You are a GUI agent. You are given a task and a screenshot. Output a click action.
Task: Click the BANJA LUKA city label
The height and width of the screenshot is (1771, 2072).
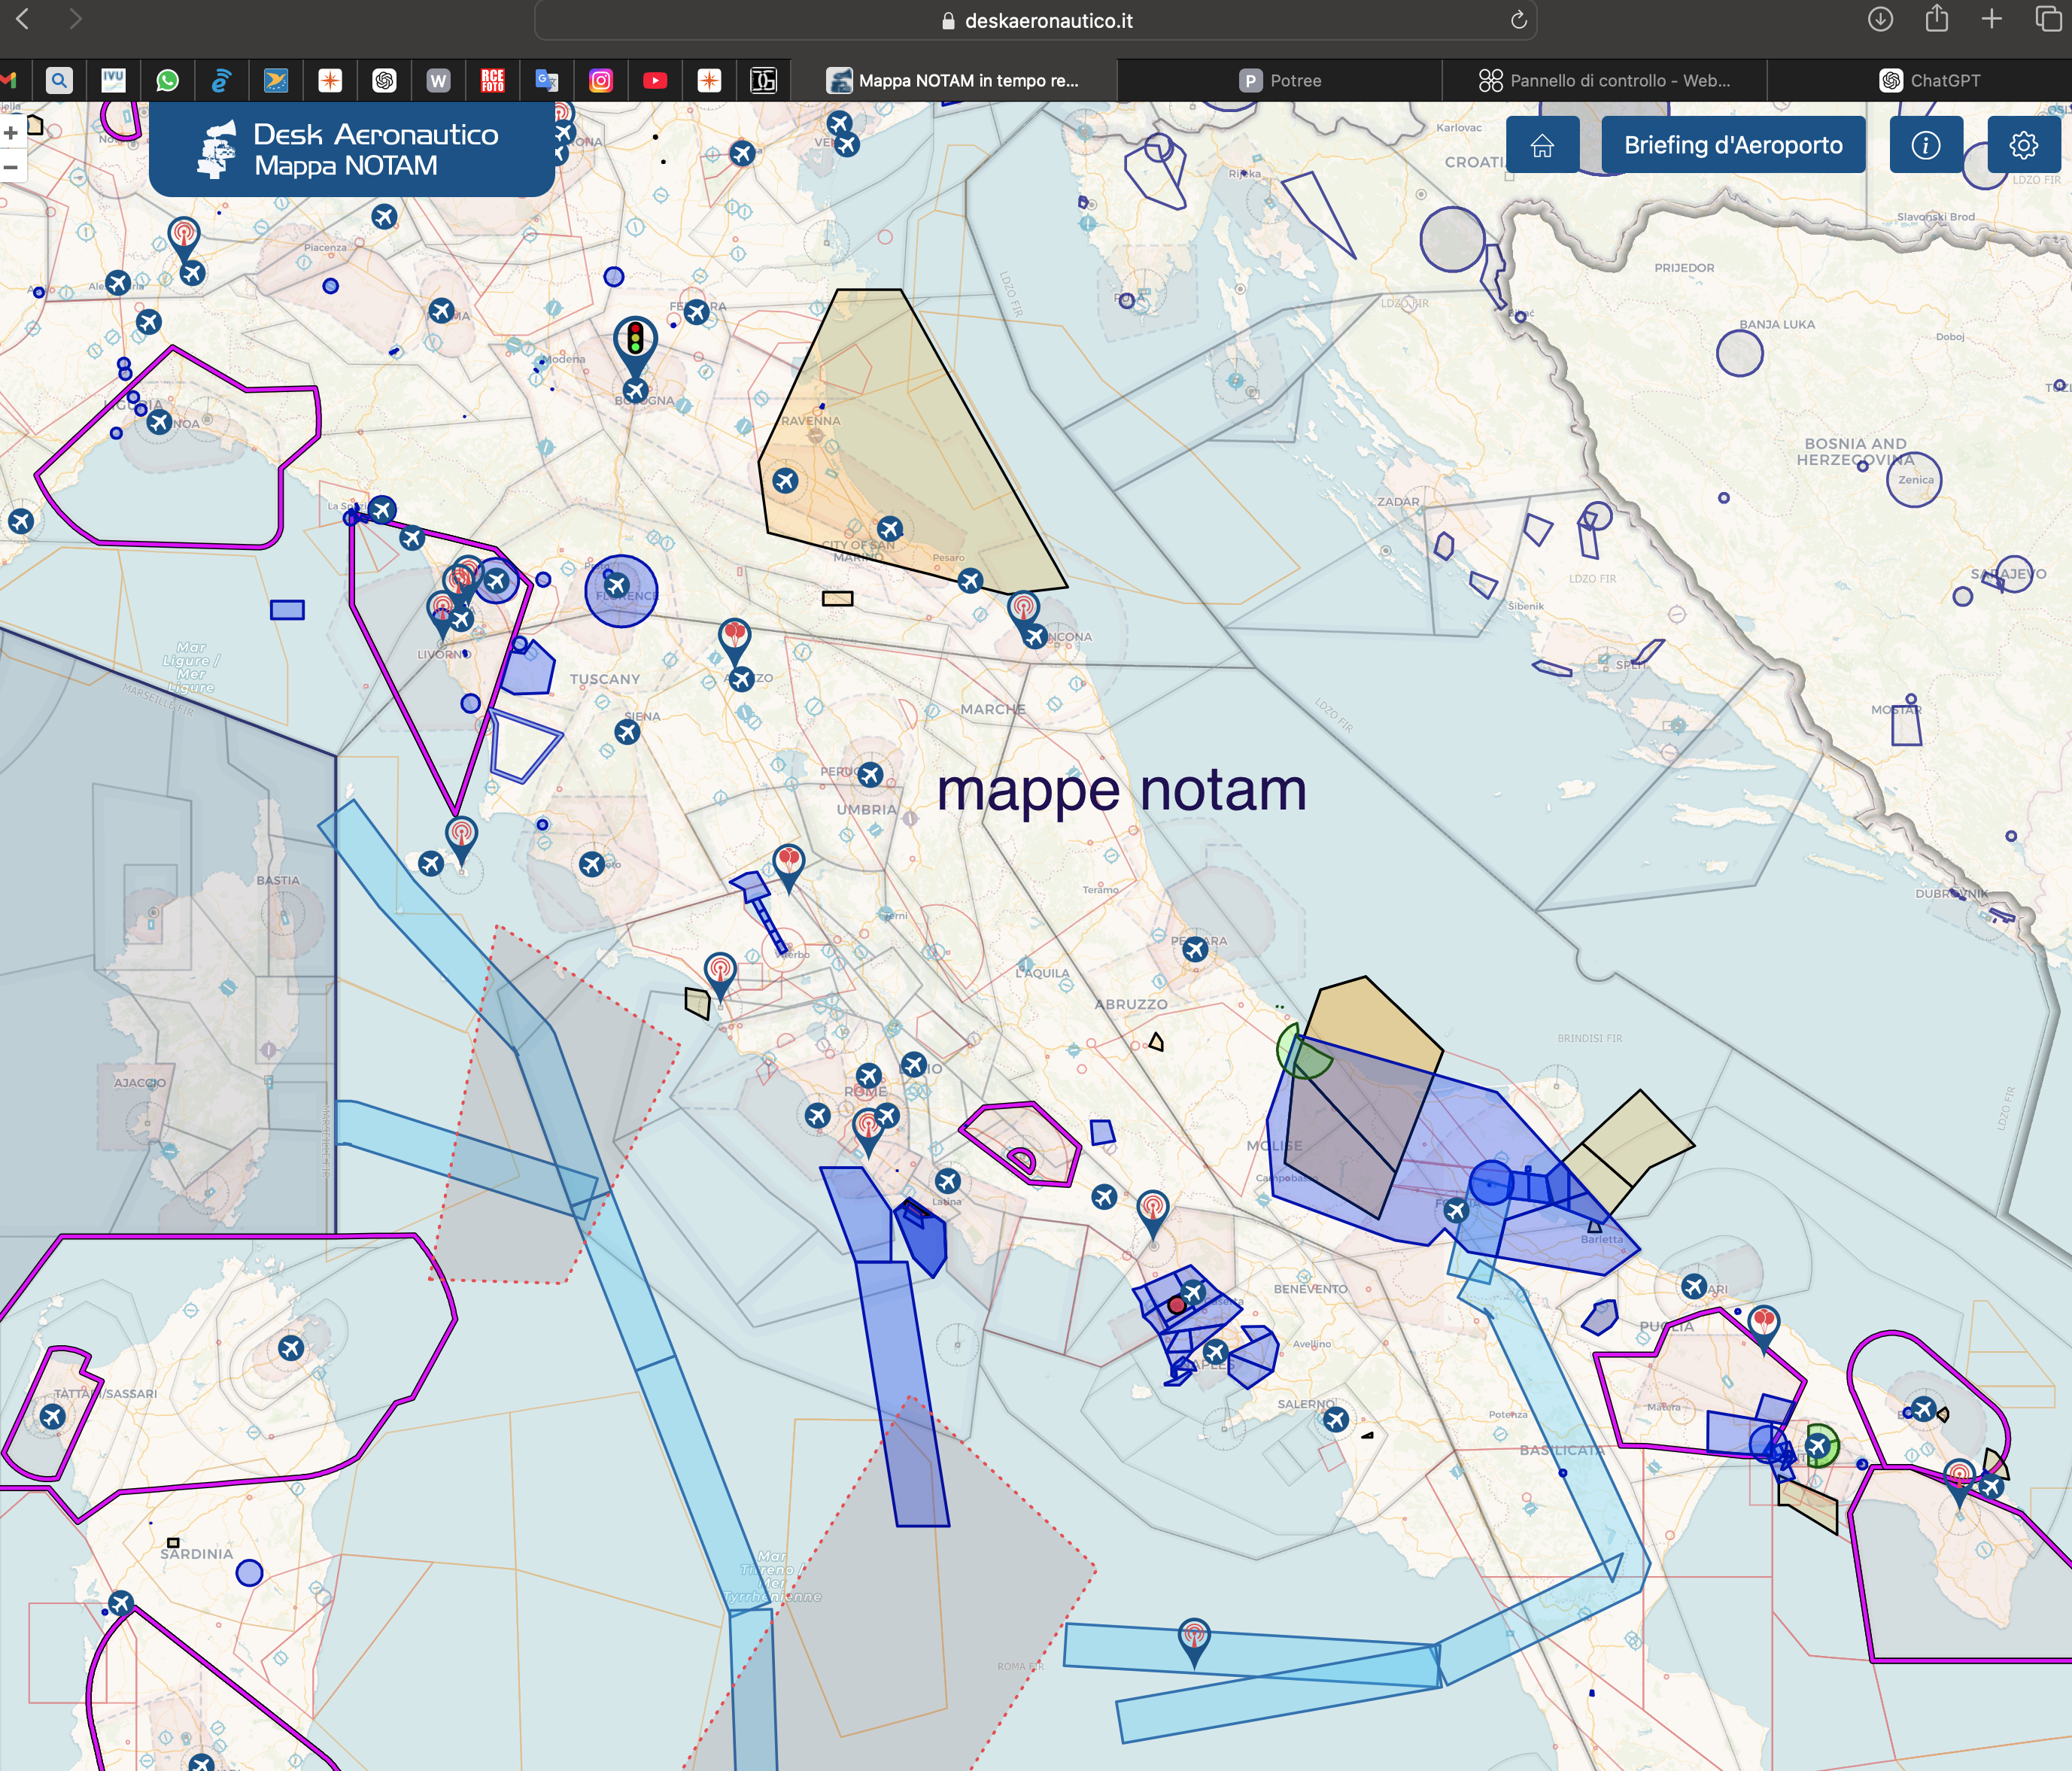(1777, 324)
